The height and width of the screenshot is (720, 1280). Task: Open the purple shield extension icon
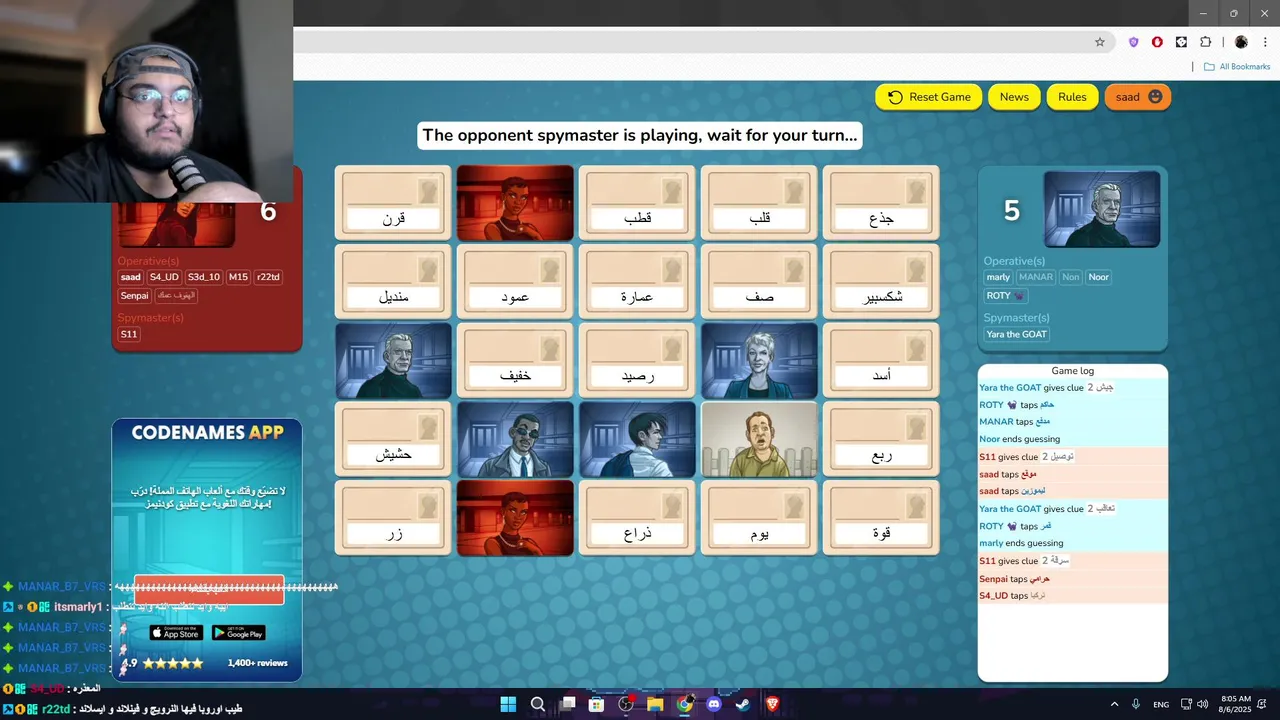coord(1133,42)
